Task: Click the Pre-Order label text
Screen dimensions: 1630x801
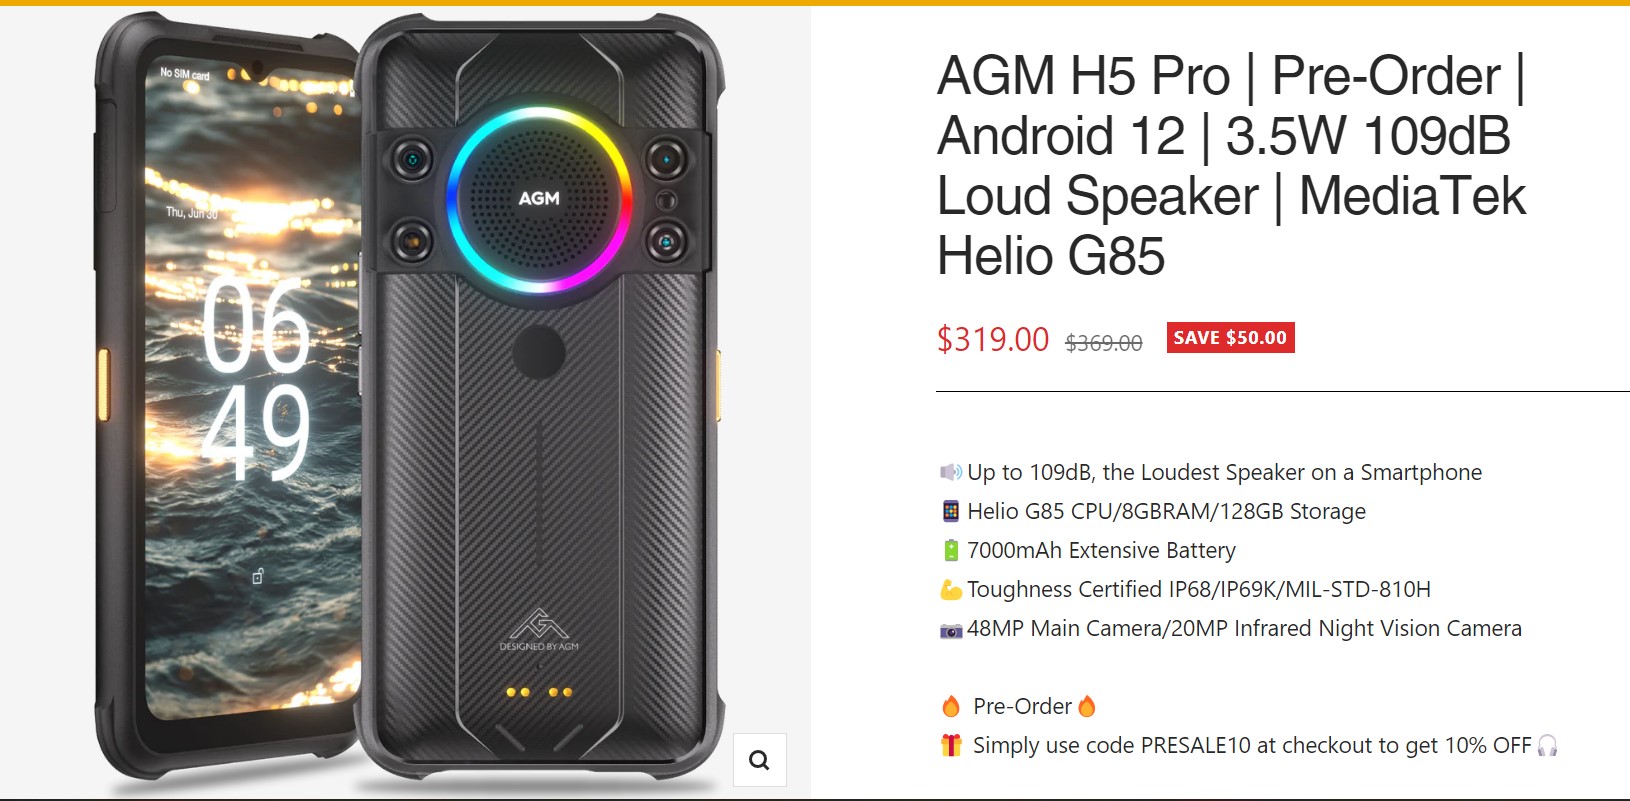Action: point(1022,706)
